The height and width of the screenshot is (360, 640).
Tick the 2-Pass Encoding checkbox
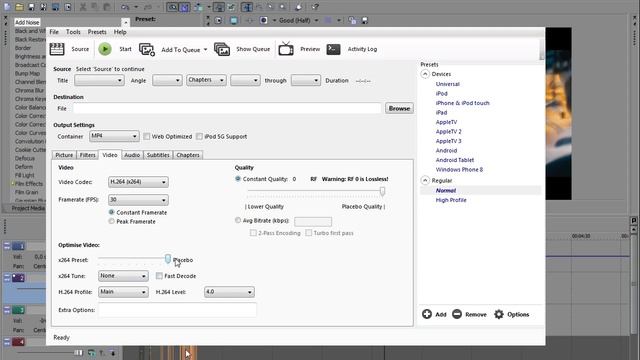click(253, 233)
